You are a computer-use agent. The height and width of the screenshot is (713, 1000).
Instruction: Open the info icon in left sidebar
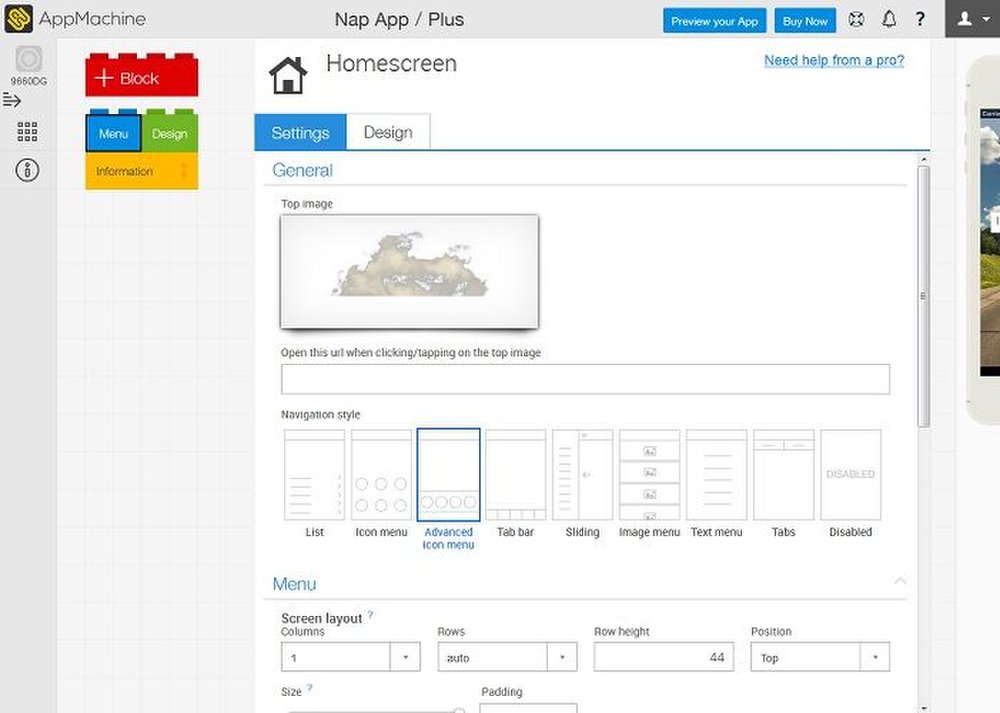28,170
